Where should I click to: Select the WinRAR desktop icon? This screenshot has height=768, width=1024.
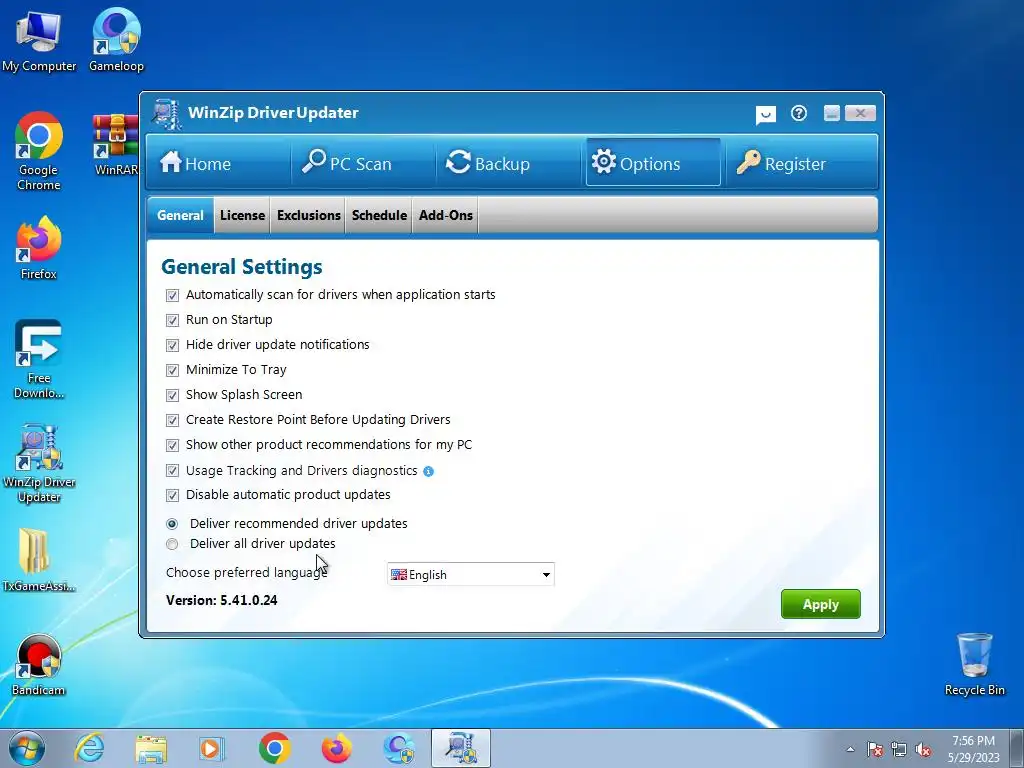tap(116, 145)
